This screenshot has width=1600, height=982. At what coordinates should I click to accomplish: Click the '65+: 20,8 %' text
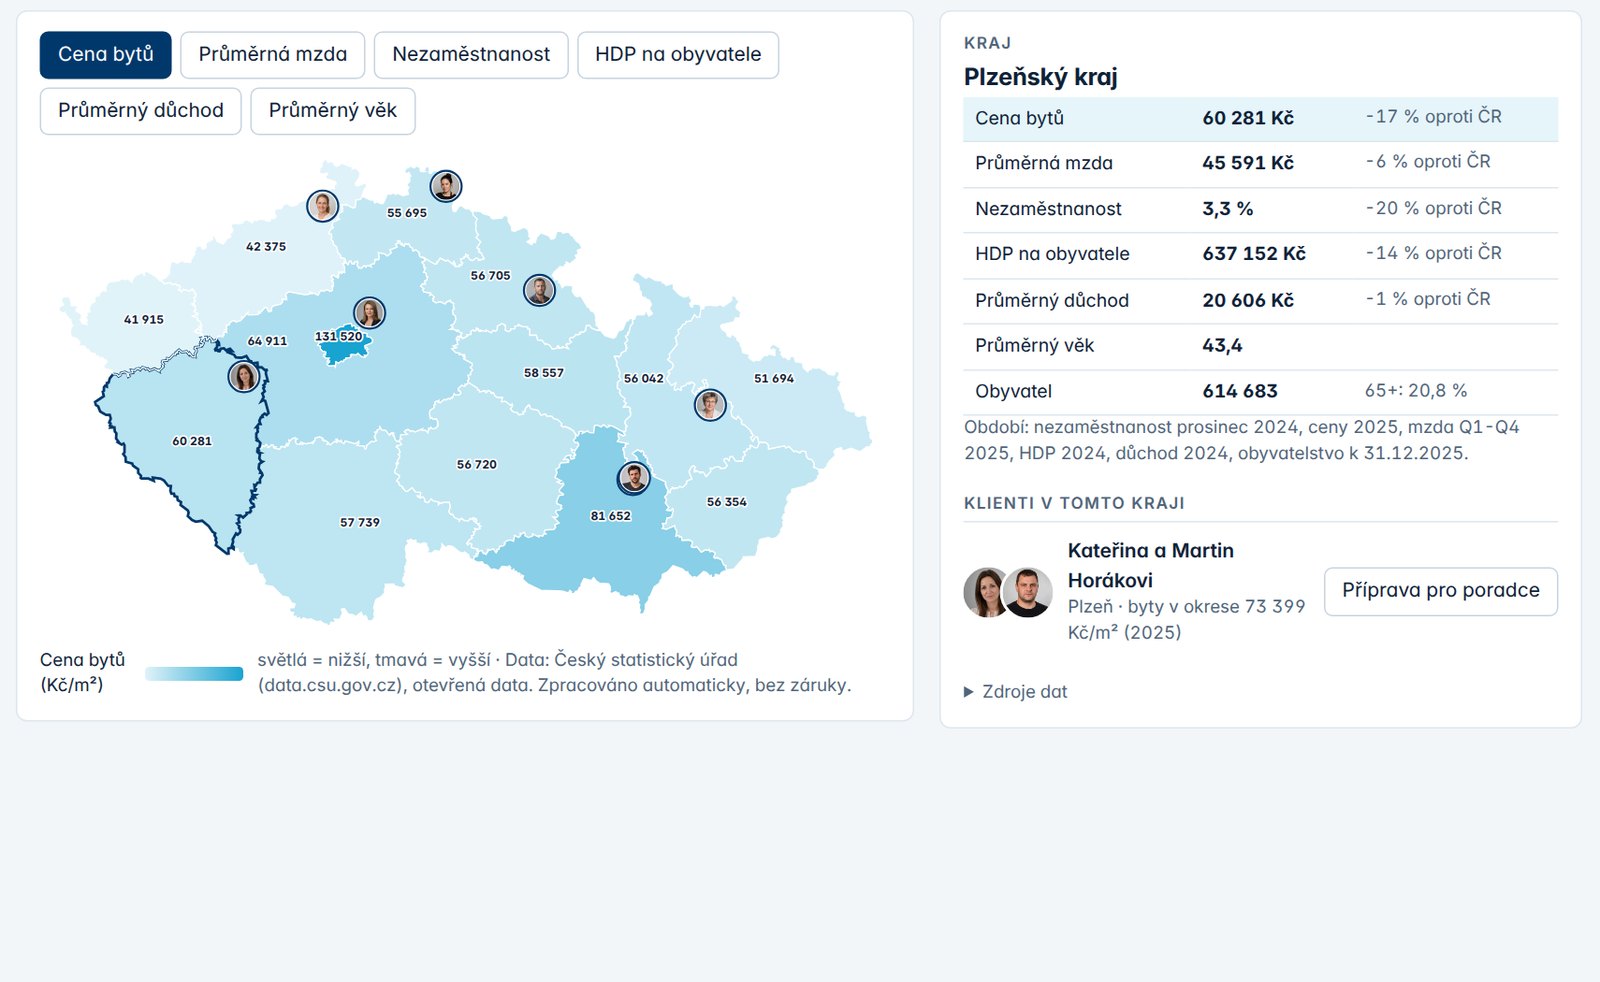pyautogui.click(x=1416, y=391)
